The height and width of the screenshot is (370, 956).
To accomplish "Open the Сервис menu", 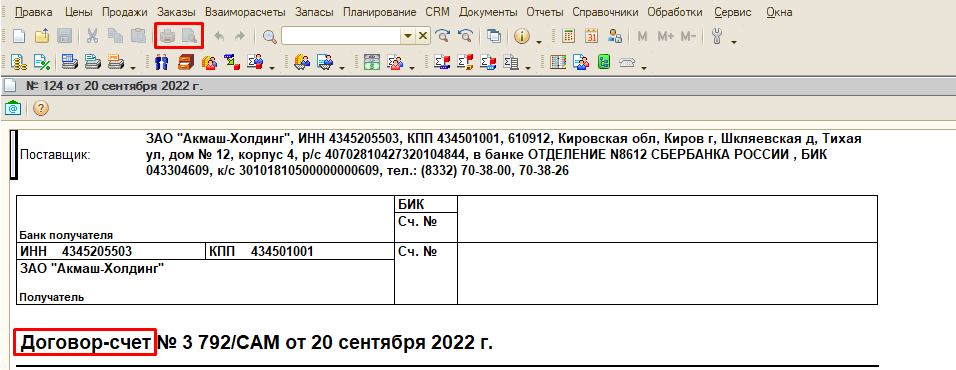I will pos(733,12).
